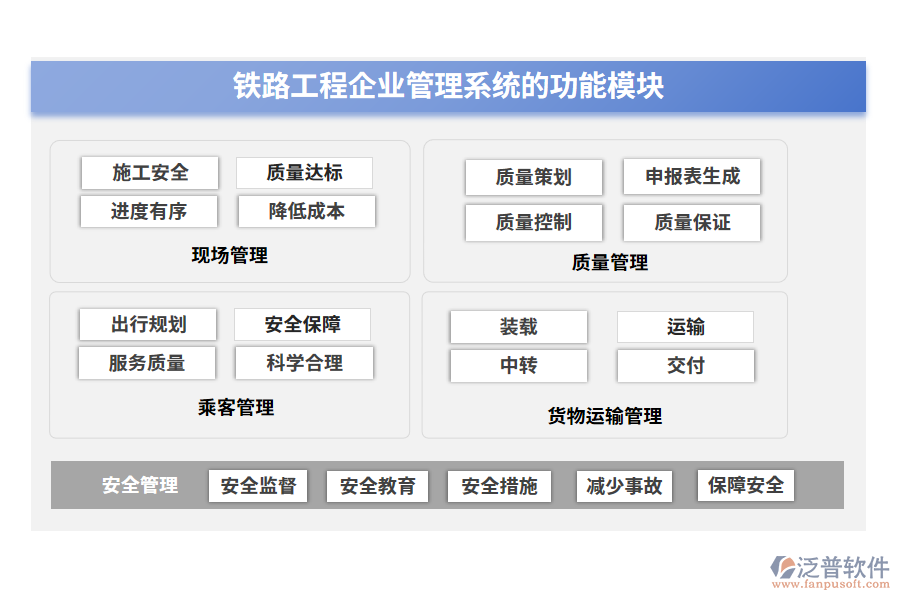Open the 进度有序 module
The width and height of the screenshot is (900, 600).
pos(148,211)
